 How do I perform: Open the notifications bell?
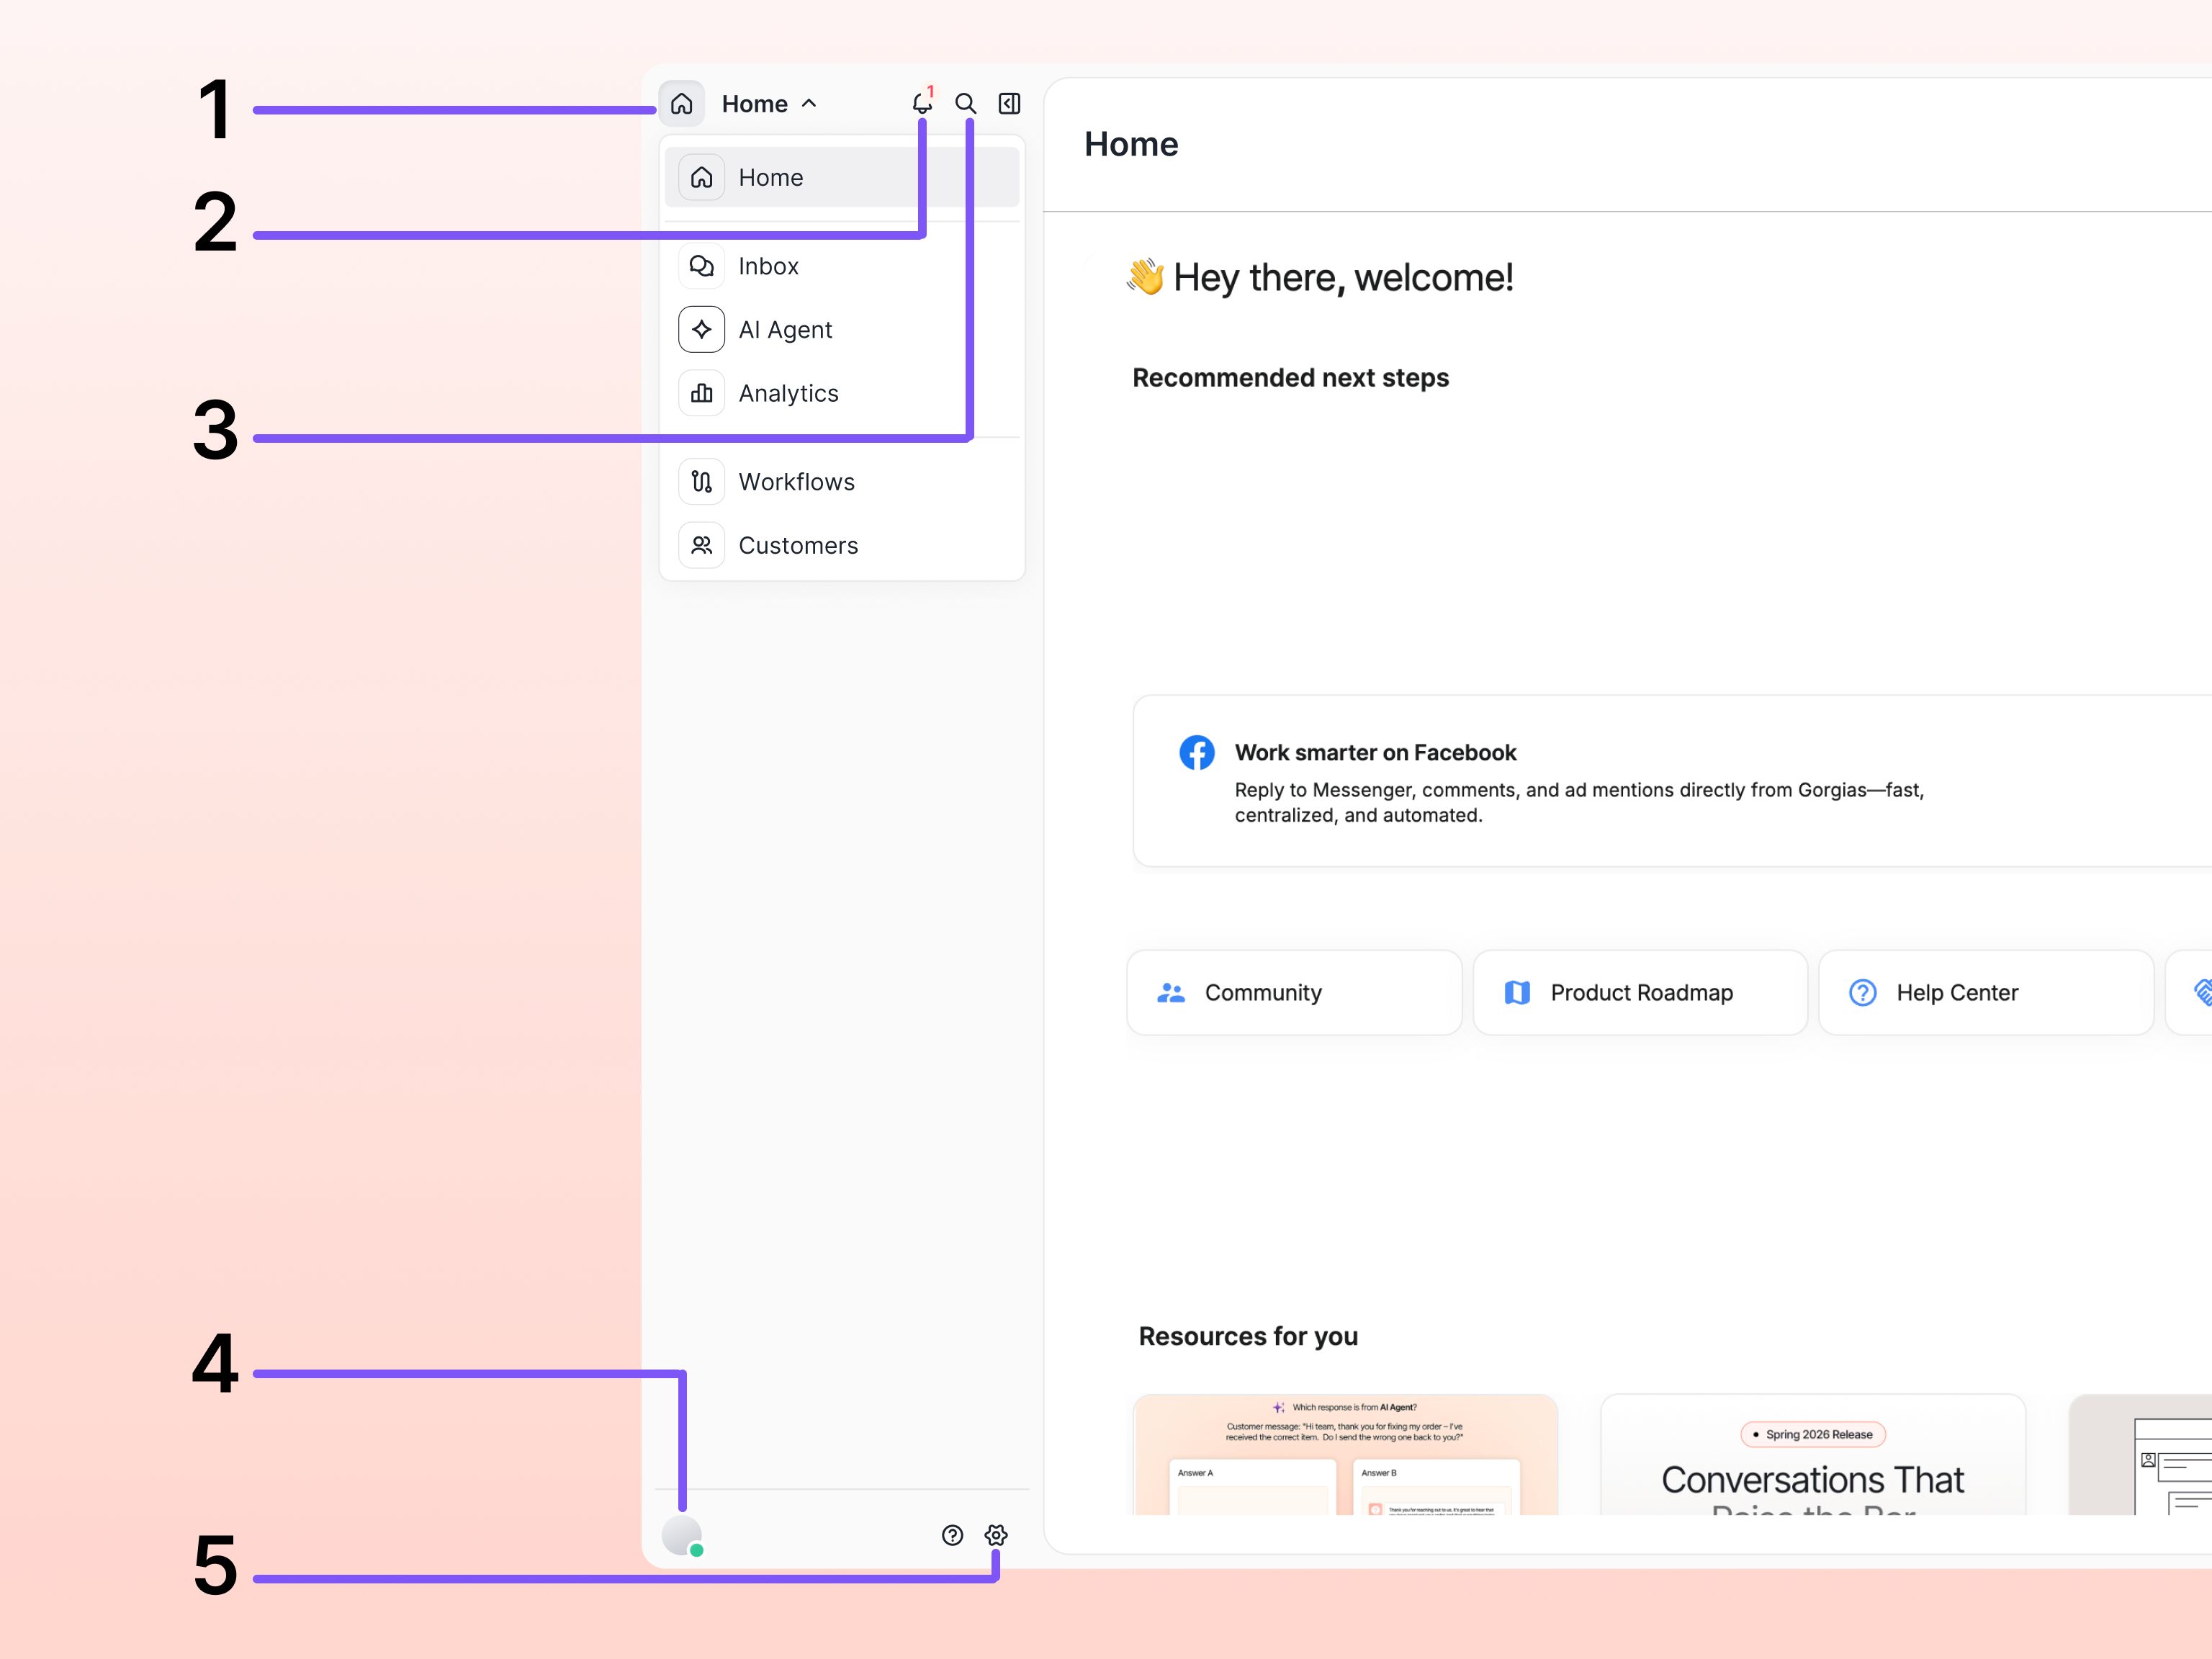pyautogui.click(x=922, y=103)
